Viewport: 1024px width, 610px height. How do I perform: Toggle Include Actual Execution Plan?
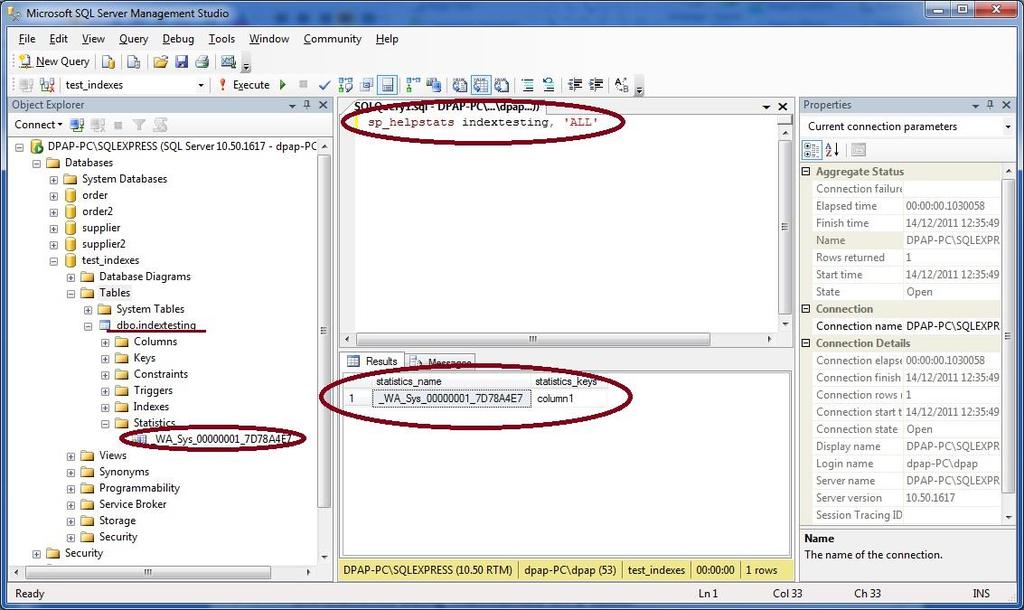click(413, 85)
